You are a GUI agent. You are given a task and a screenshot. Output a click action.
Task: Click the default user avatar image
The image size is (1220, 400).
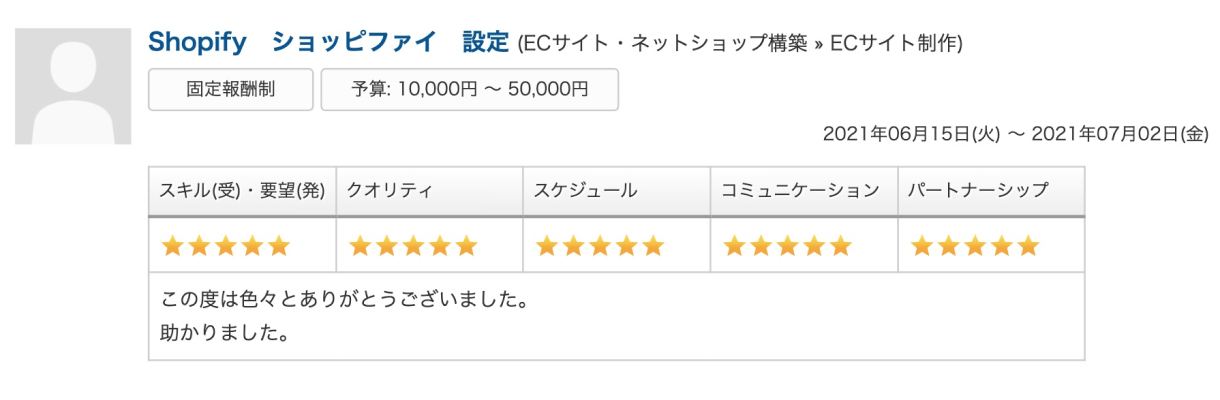click(73, 86)
